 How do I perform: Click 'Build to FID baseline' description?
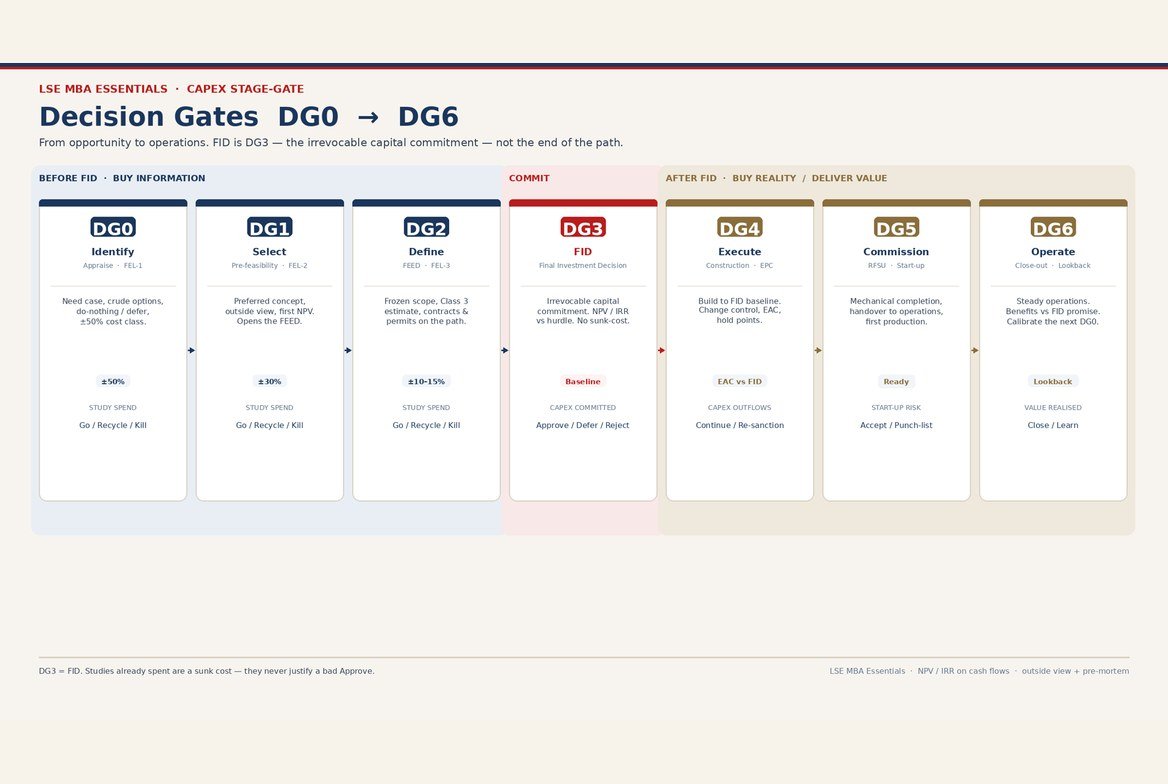pos(740,311)
